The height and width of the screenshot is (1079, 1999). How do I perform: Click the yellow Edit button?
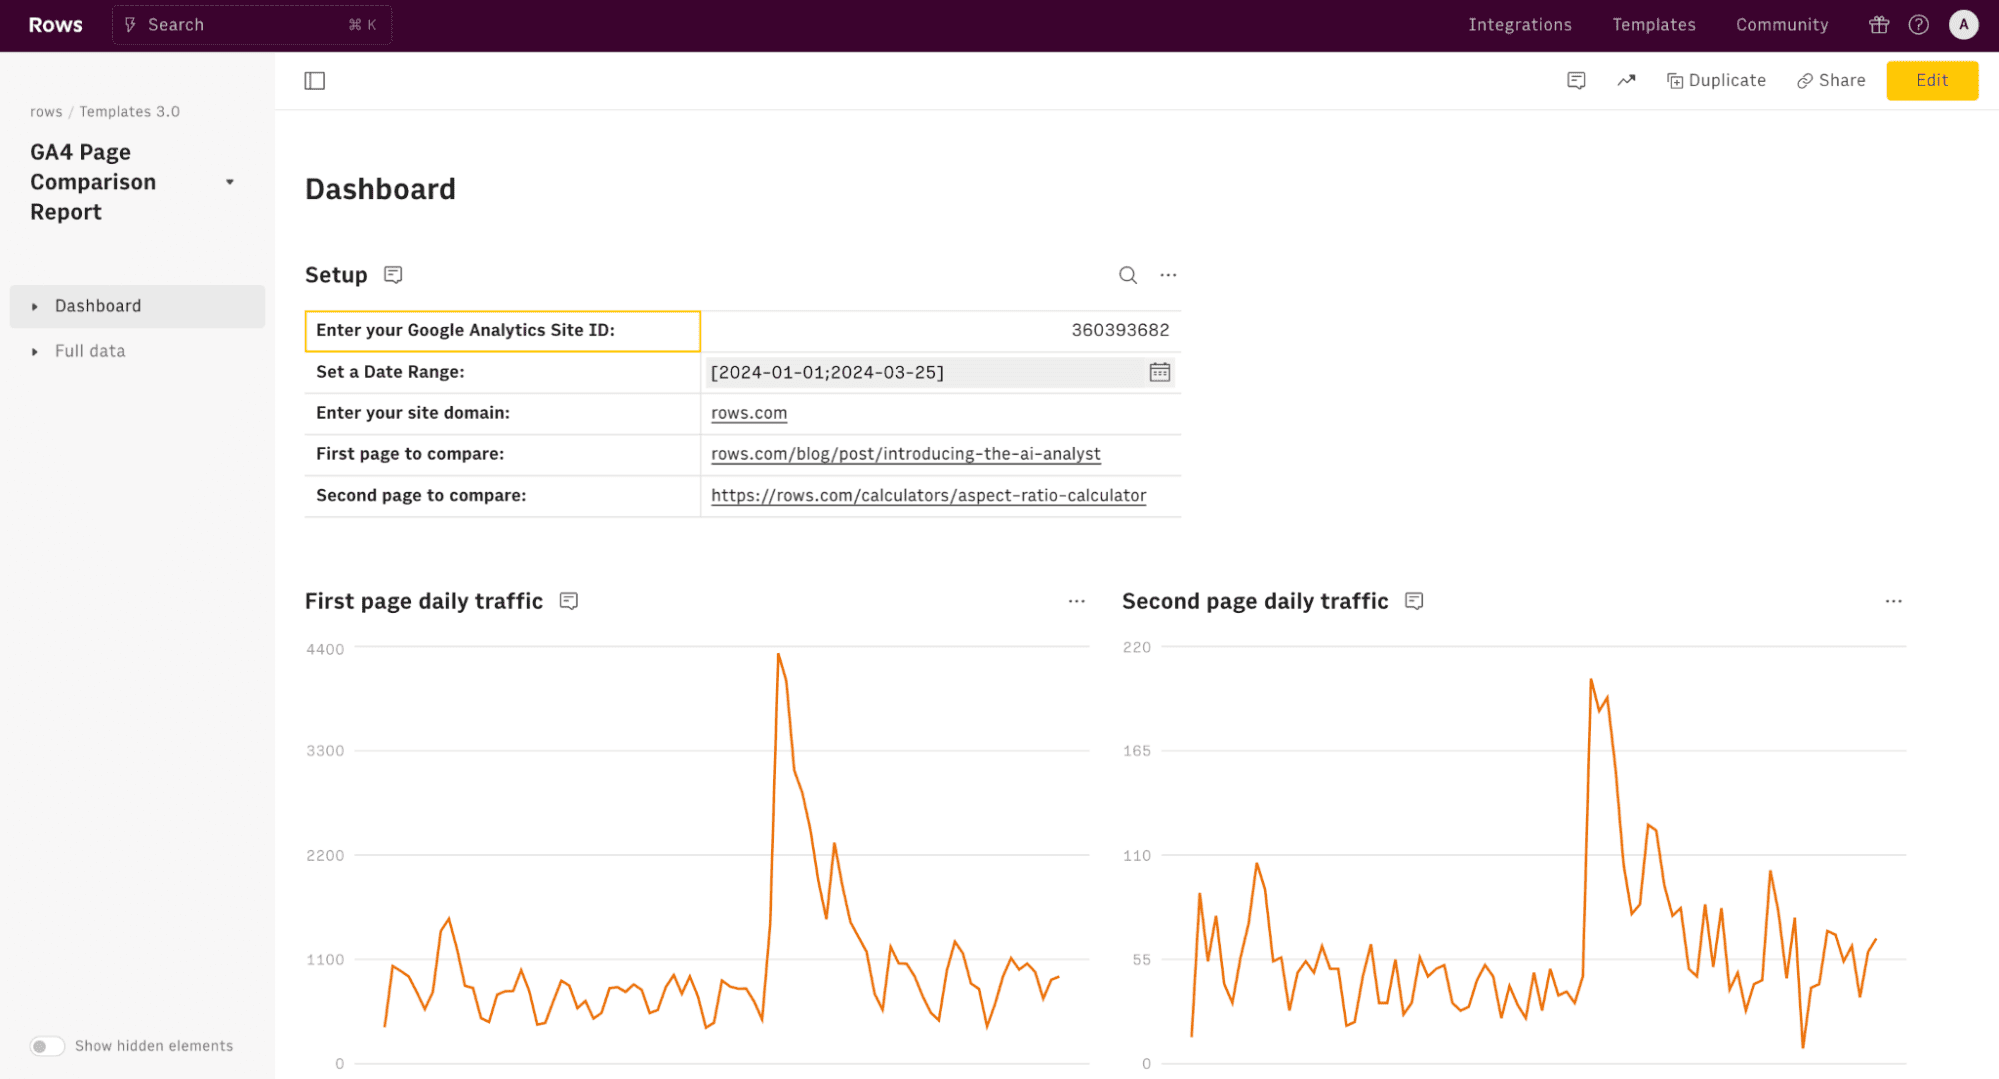(1932, 81)
